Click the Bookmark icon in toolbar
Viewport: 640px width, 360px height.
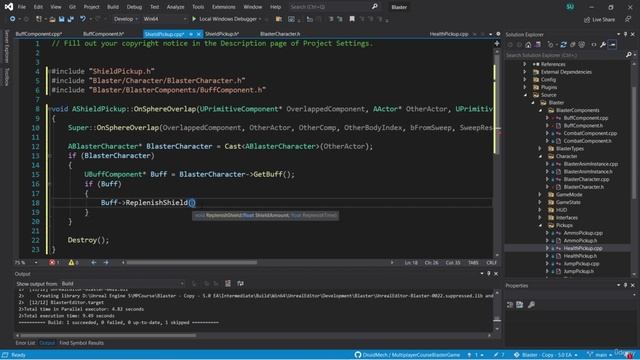point(352,19)
